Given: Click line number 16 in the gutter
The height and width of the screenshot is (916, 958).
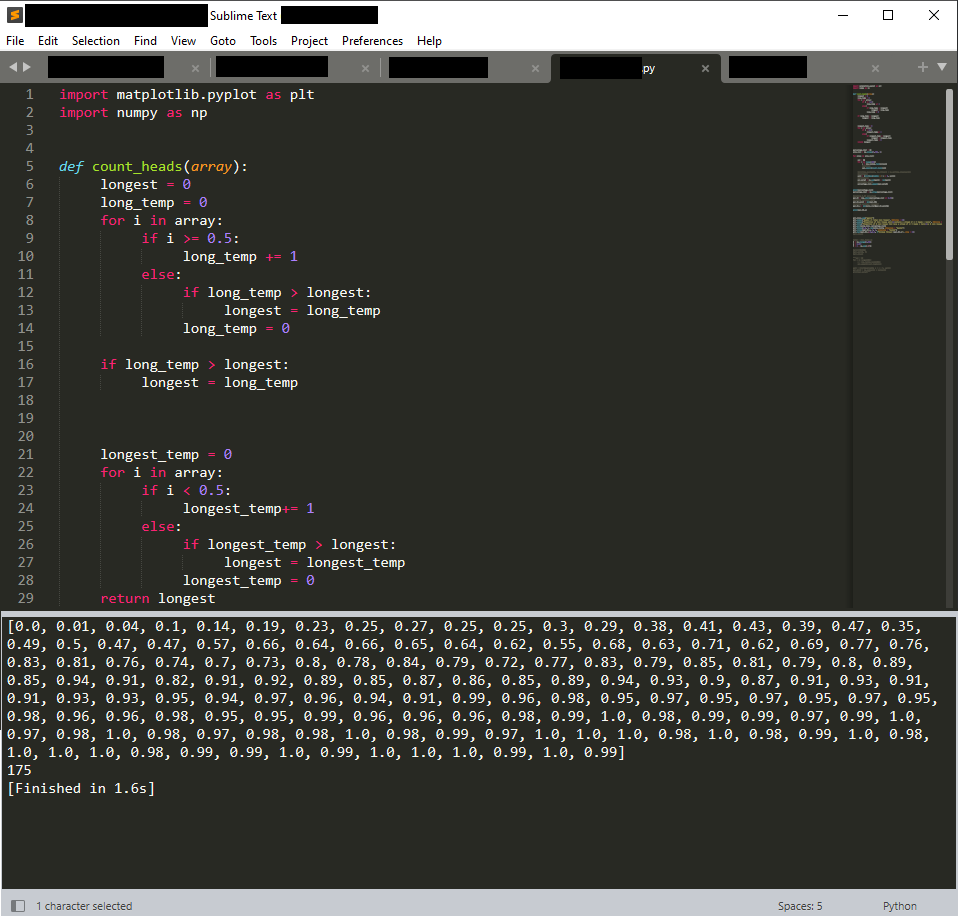Looking at the screenshot, I should 26,364.
